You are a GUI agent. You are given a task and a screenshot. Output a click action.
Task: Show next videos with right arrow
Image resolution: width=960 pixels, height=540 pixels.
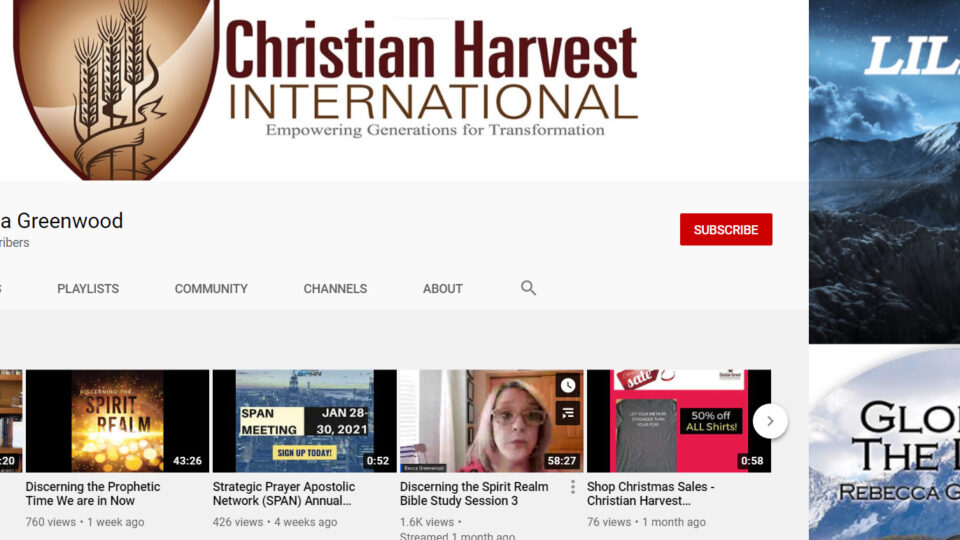769,421
